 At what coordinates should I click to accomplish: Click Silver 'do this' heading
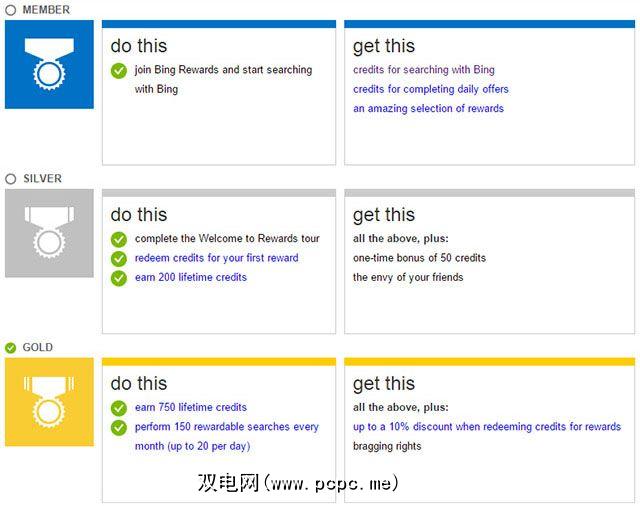point(139,215)
